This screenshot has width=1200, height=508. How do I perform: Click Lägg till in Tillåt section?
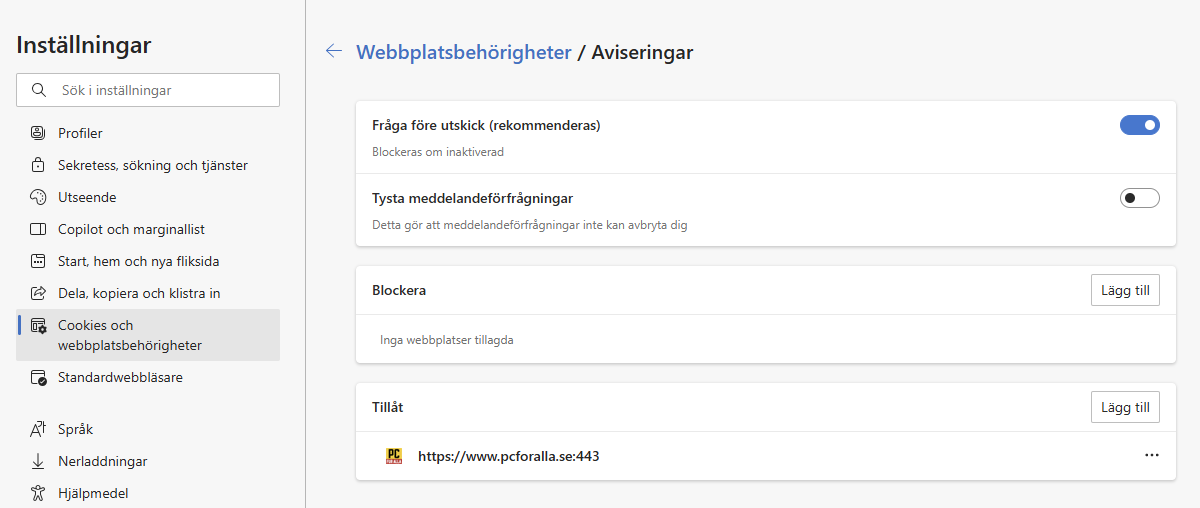pyautogui.click(x=1124, y=407)
